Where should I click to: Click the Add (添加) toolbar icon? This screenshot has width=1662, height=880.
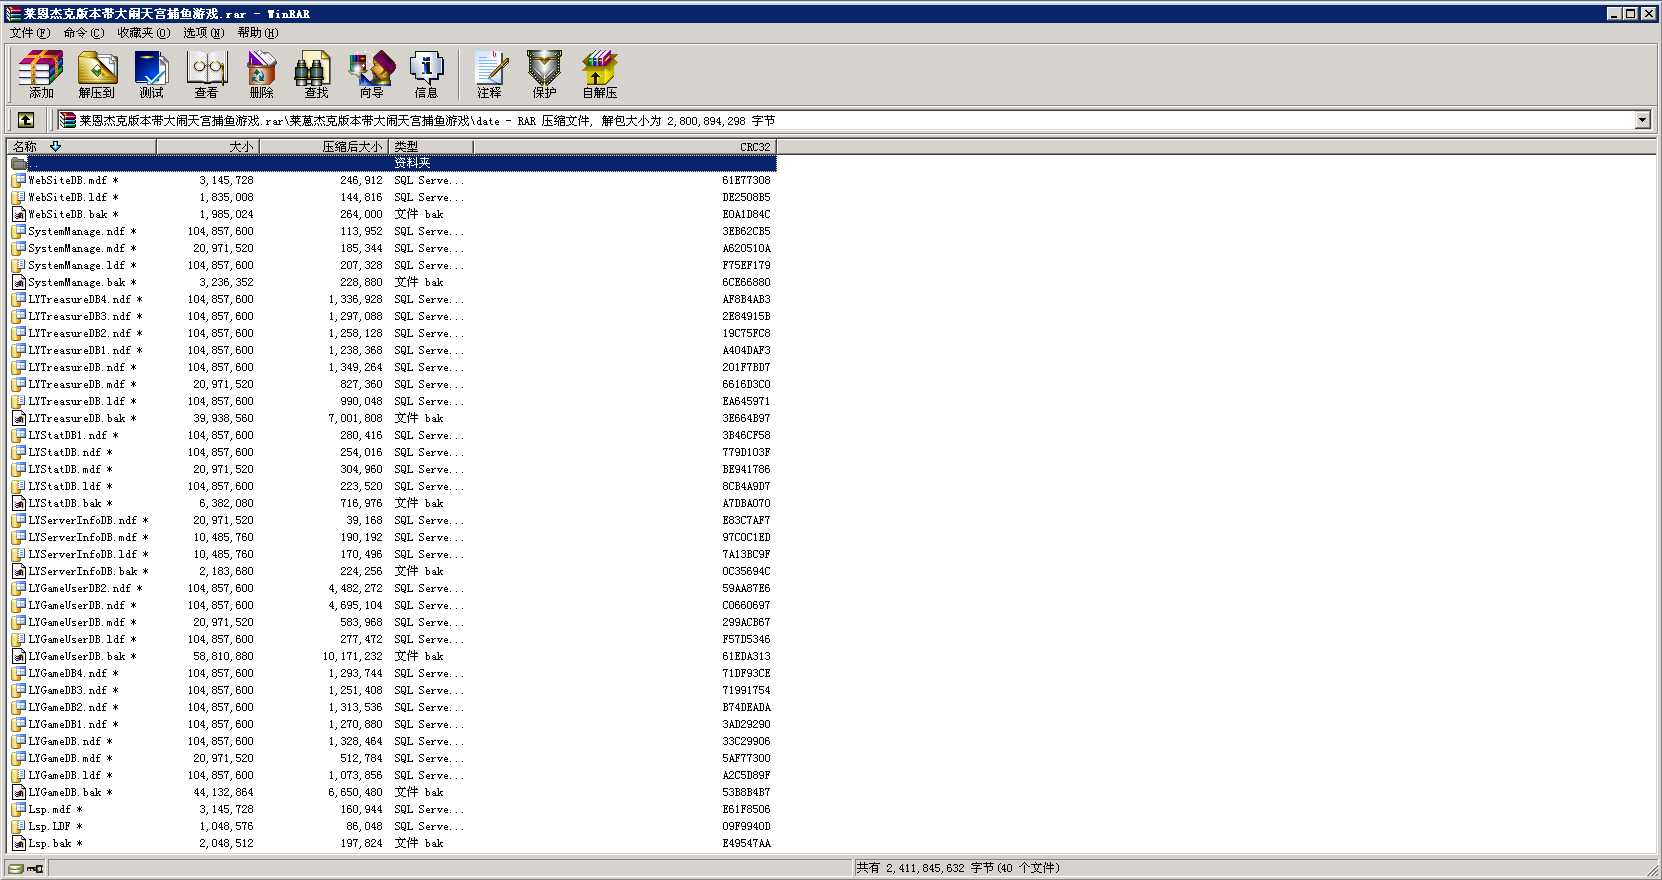click(41, 75)
